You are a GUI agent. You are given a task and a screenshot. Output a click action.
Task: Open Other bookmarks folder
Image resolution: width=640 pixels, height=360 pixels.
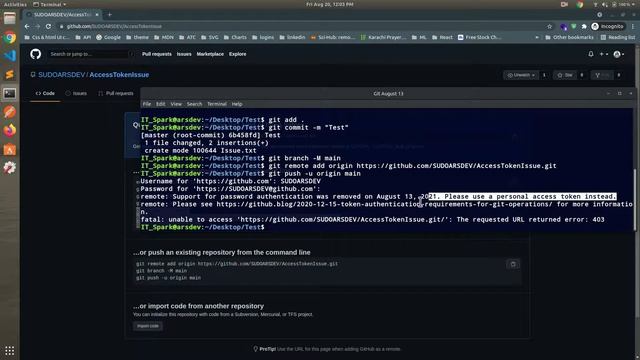click(569, 37)
